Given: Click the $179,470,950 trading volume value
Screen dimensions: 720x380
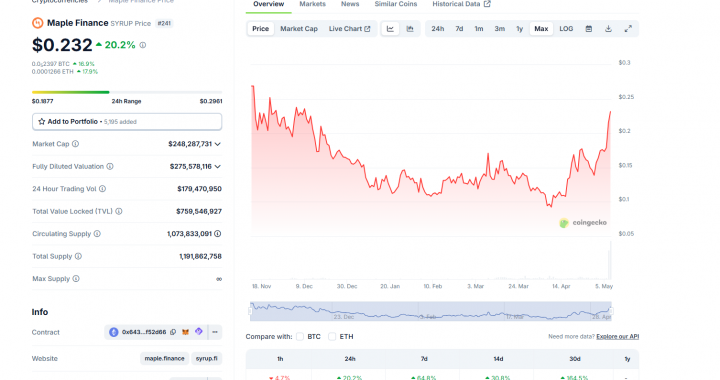Looking at the screenshot, I should 199,189.
